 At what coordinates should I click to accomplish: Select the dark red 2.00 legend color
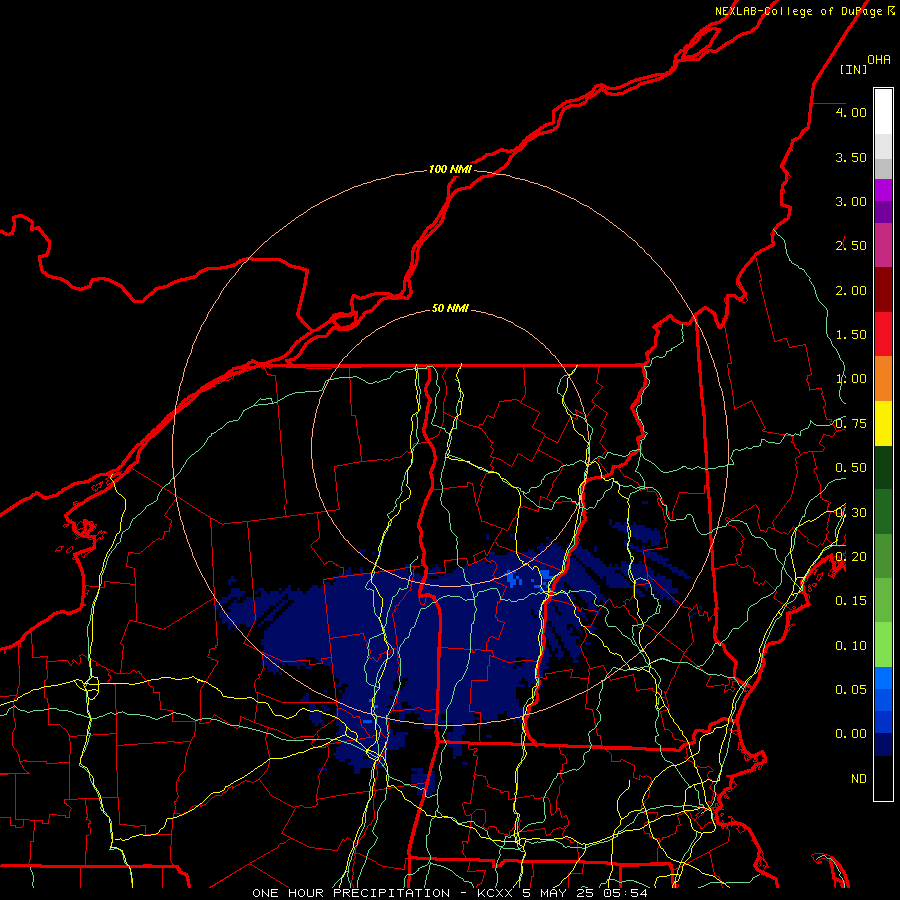pos(883,290)
